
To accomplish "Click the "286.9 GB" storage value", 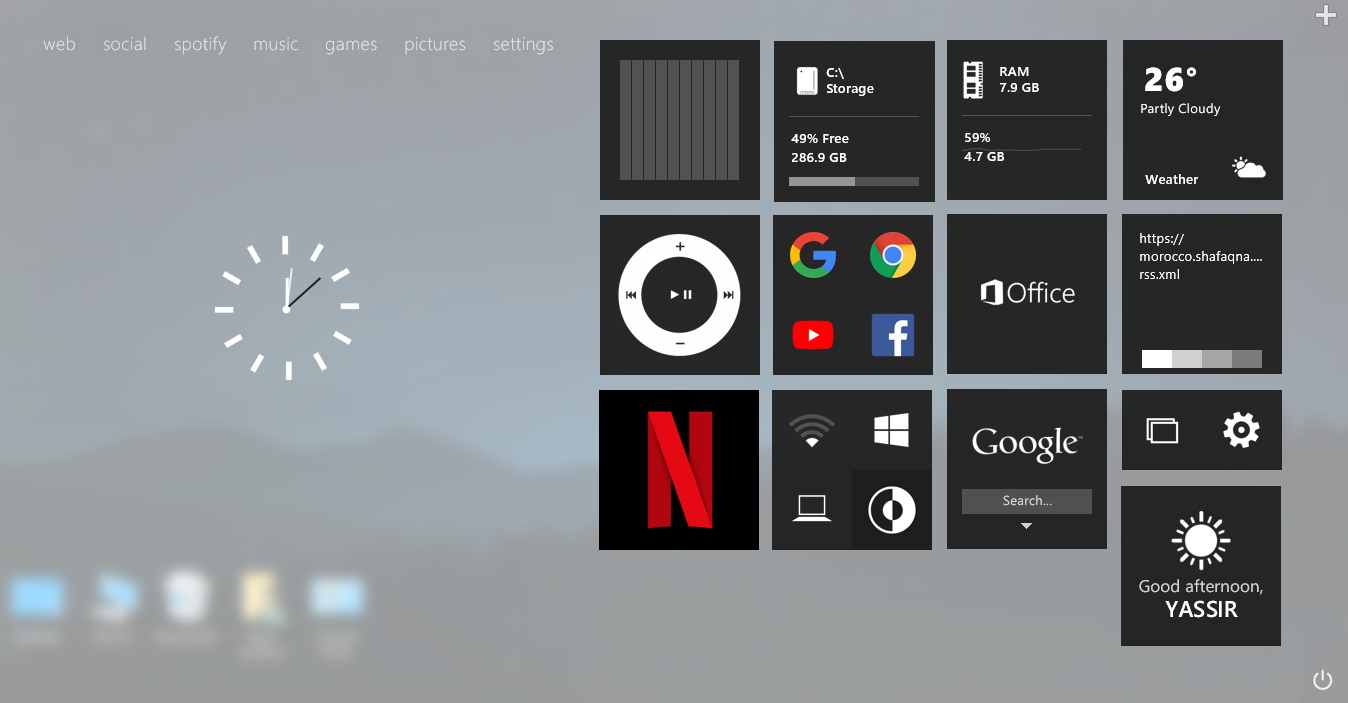I will click(x=819, y=157).
